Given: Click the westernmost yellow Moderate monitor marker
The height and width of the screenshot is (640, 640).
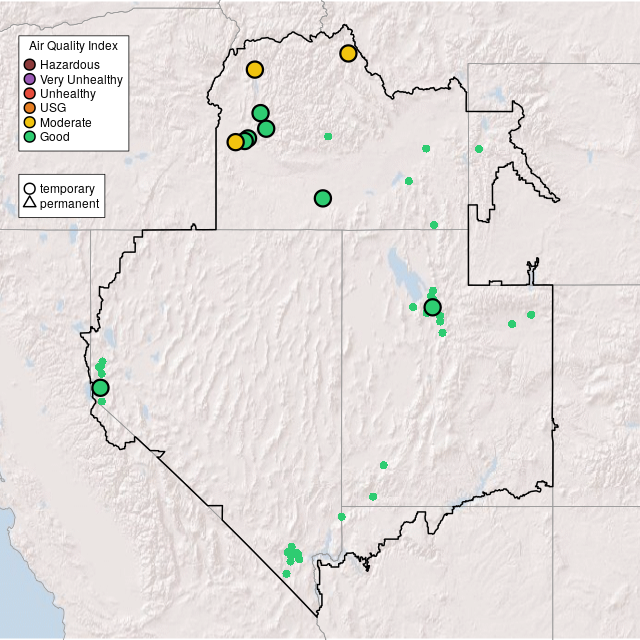Looking at the screenshot, I should pos(235,142).
